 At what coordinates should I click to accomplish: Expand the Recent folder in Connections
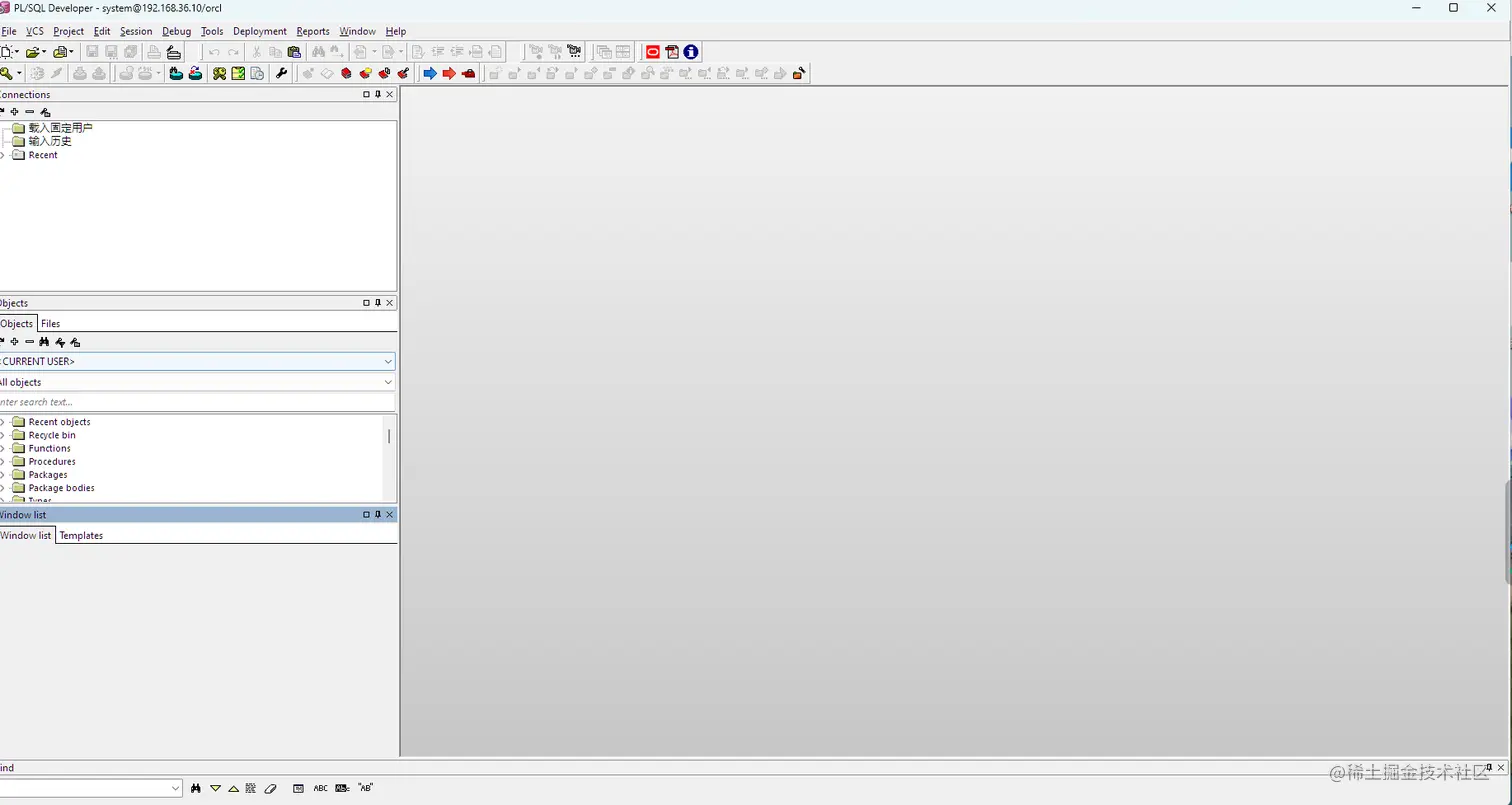(x=3, y=155)
